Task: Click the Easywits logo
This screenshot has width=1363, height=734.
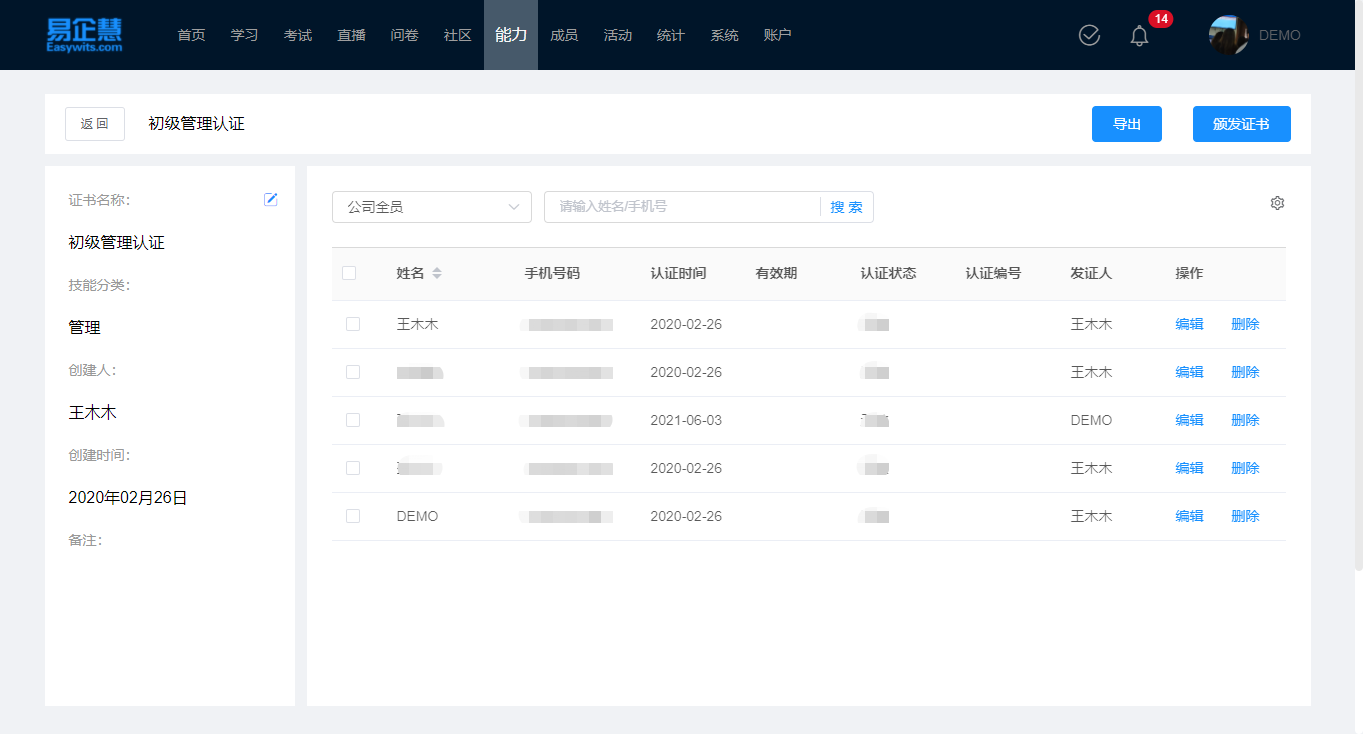Action: [x=84, y=35]
